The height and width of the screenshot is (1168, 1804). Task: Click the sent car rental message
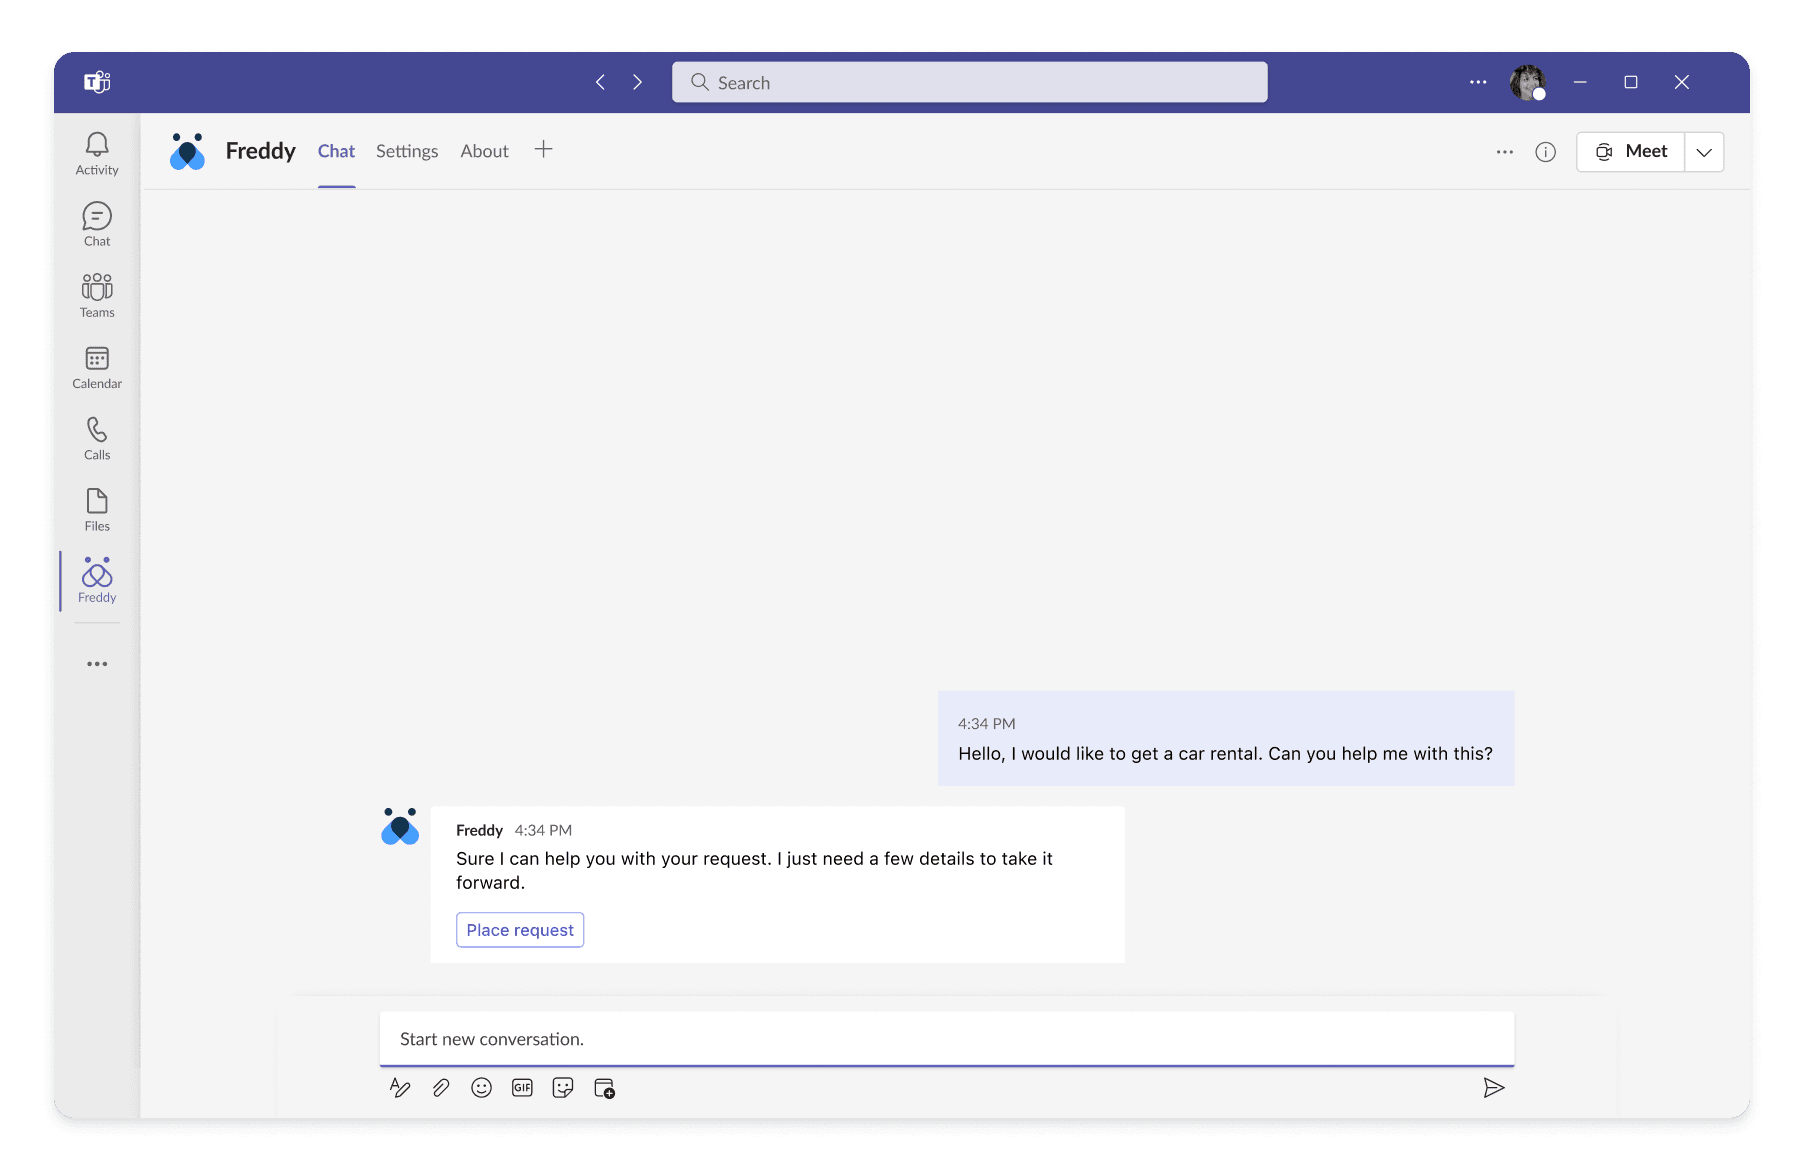1226,738
